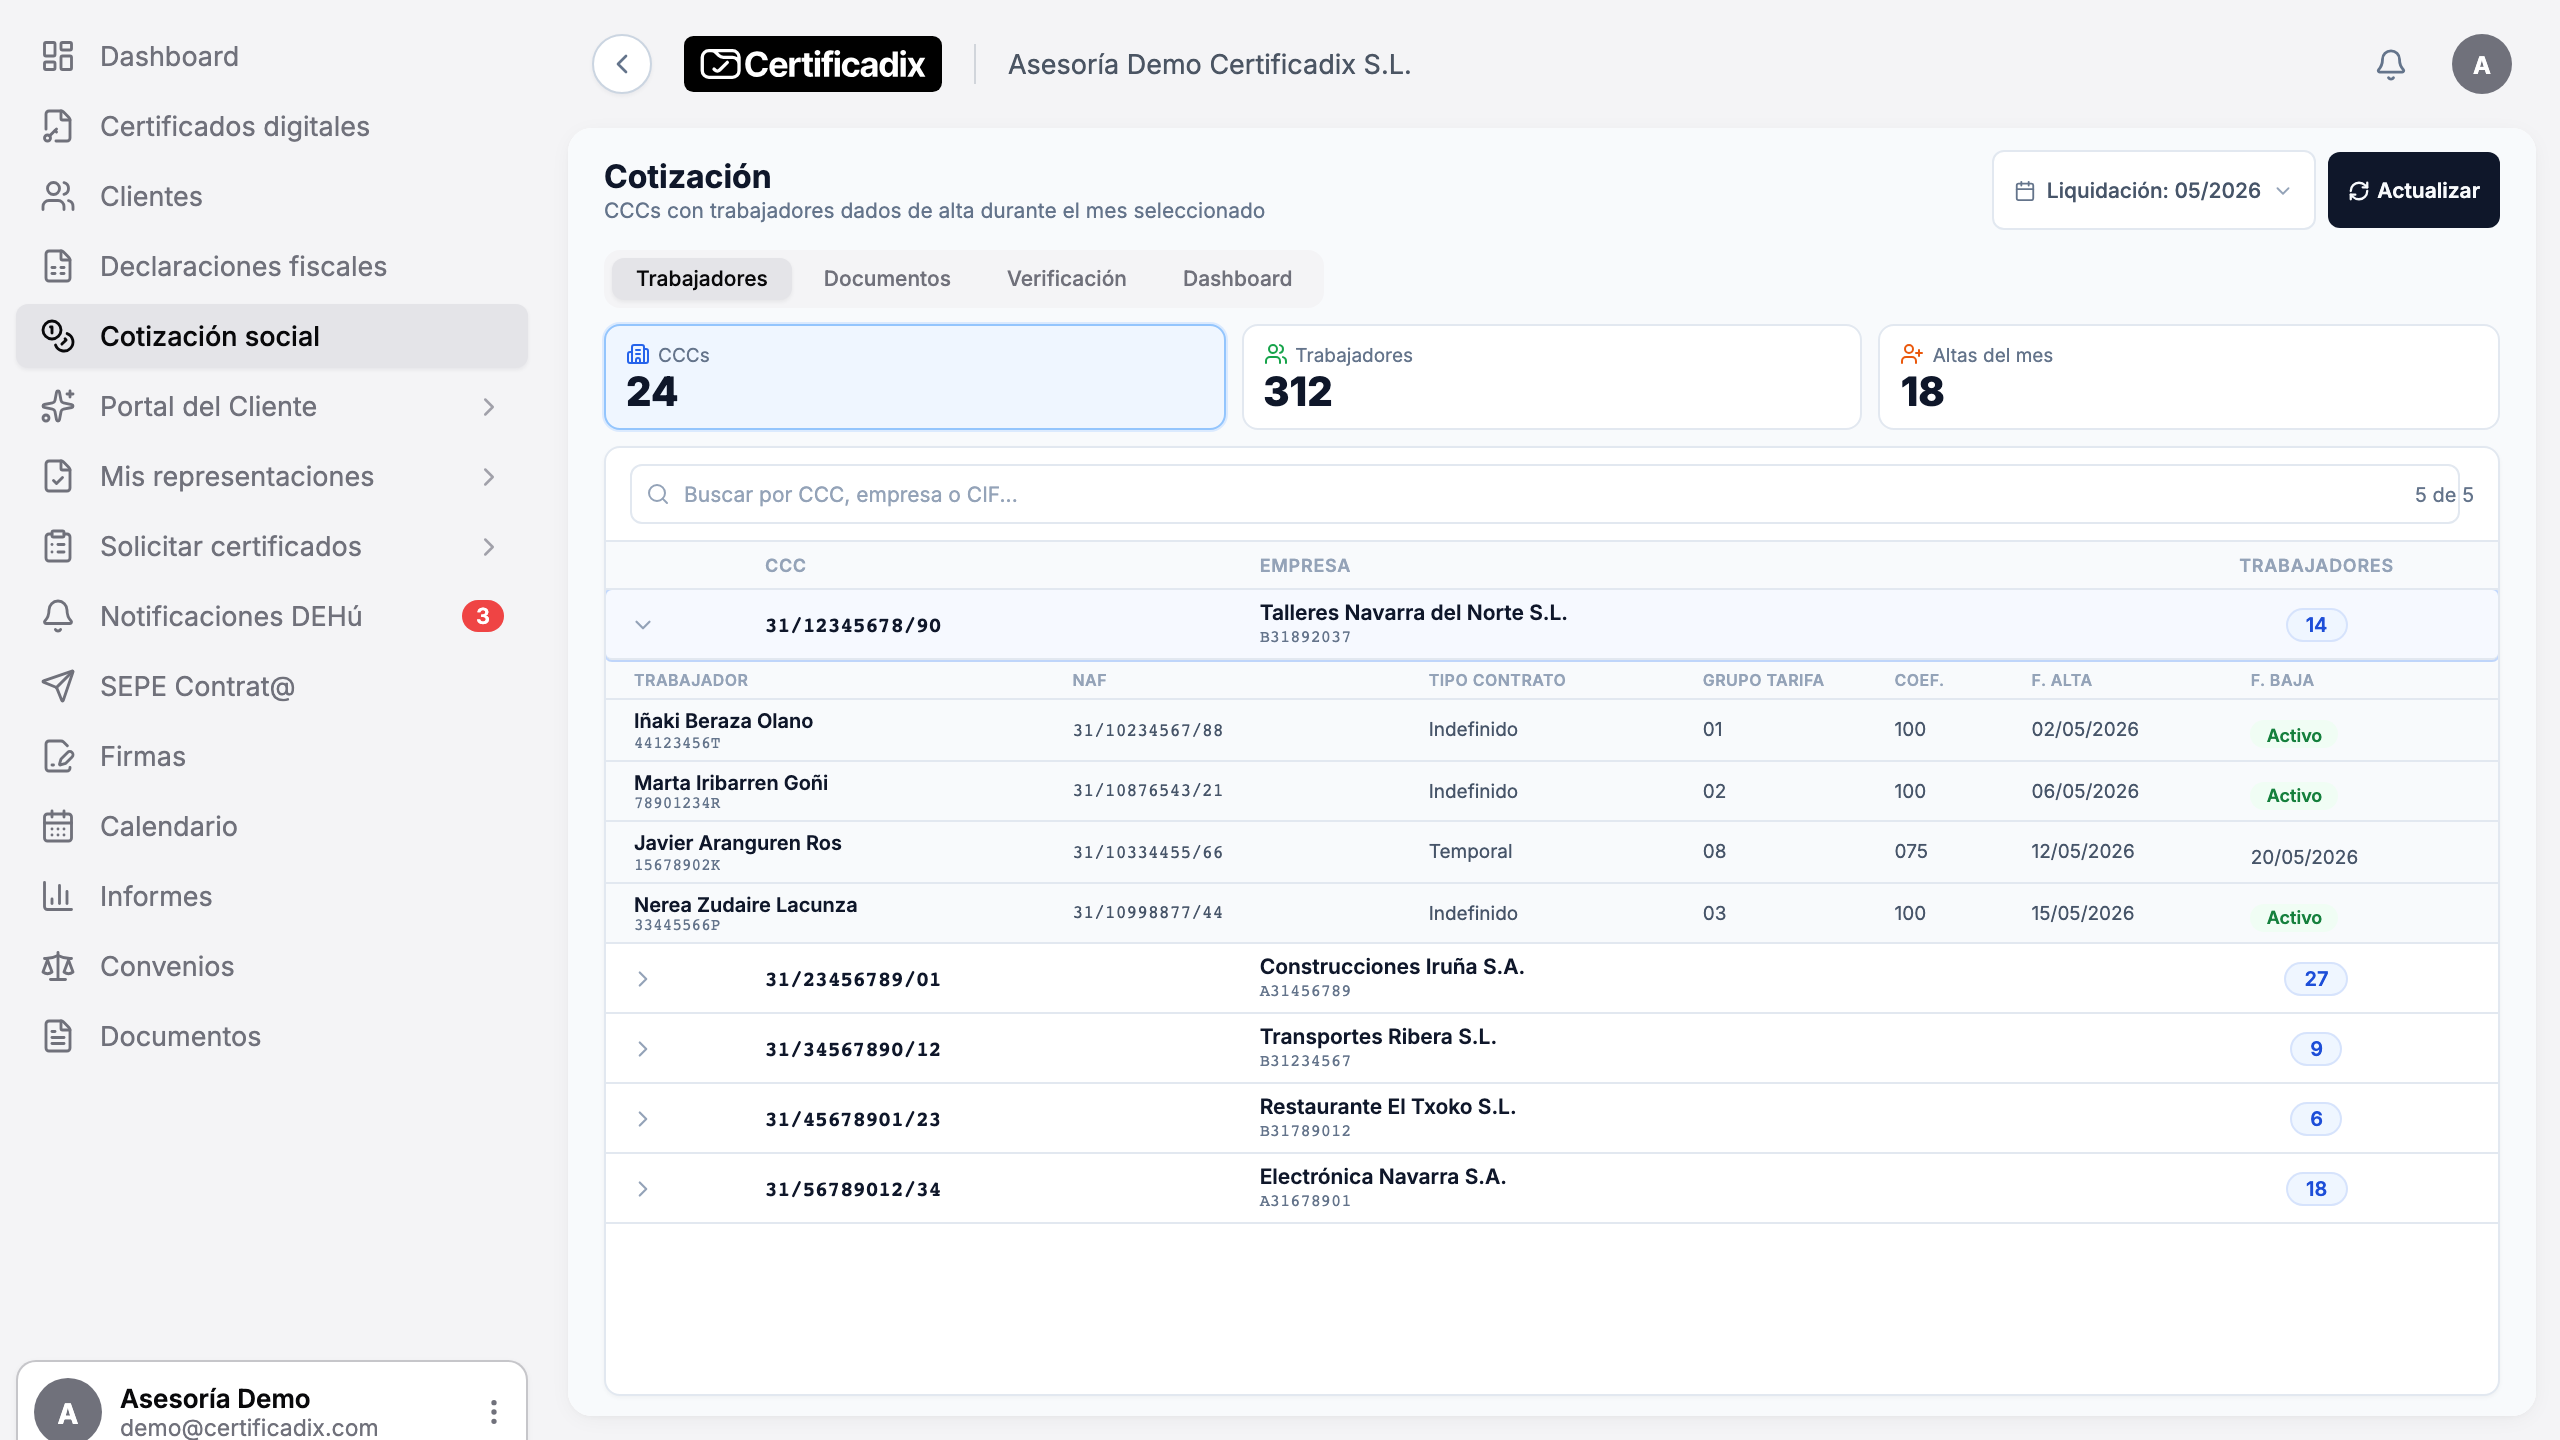Click the Buscar por CCC search field
The height and width of the screenshot is (1440, 2560).
[1544, 494]
